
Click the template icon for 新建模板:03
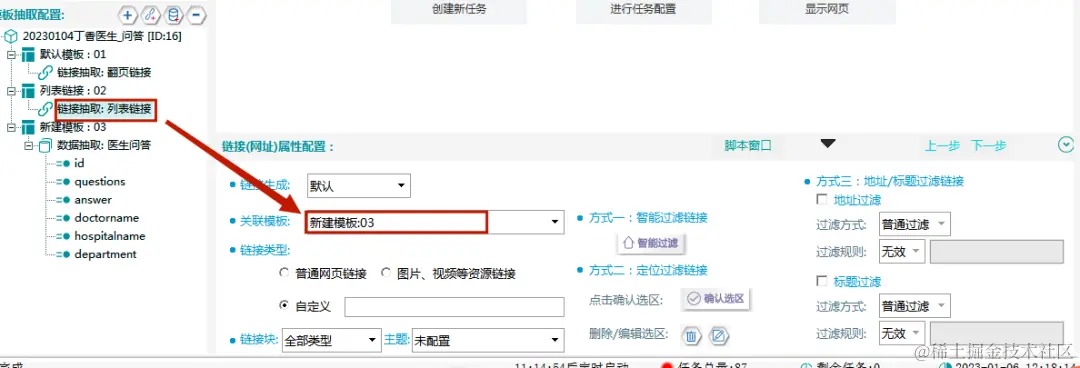[28, 127]
